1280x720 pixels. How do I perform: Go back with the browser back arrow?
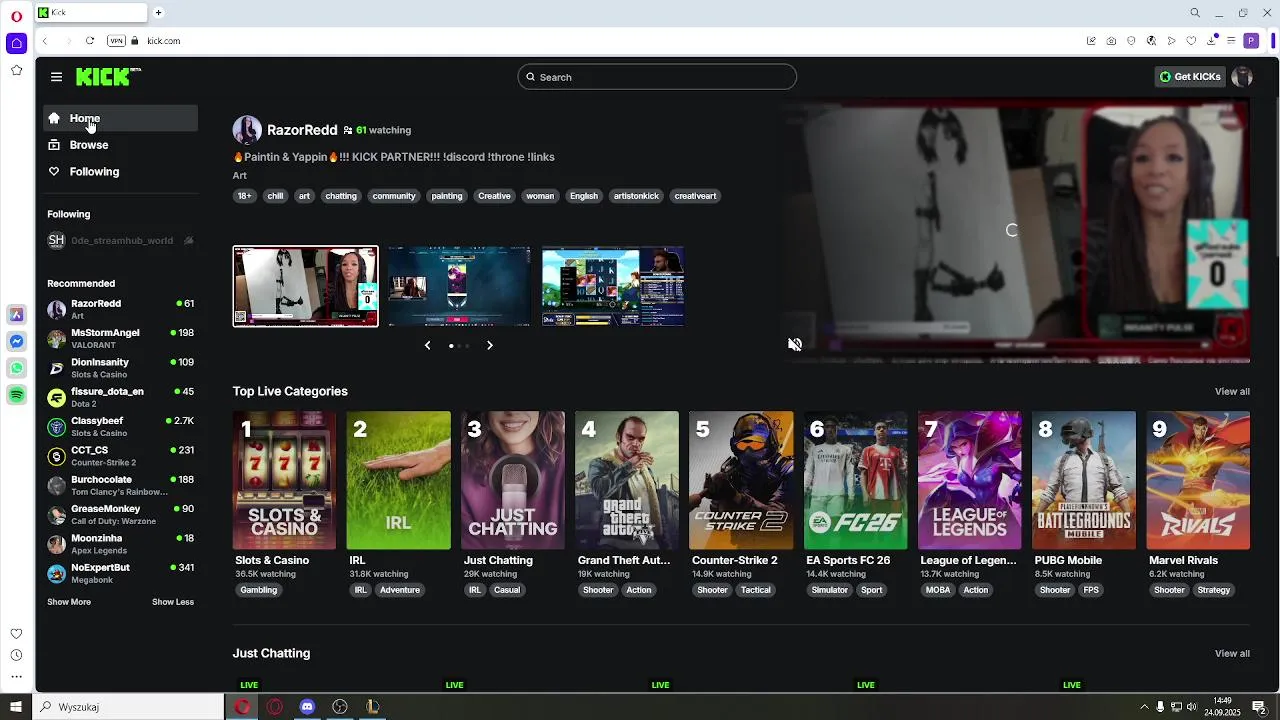[45, 41]
